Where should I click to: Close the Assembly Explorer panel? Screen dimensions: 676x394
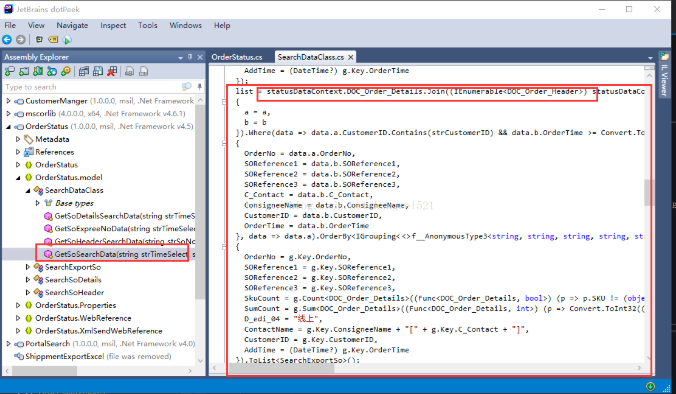click(200, 57)
